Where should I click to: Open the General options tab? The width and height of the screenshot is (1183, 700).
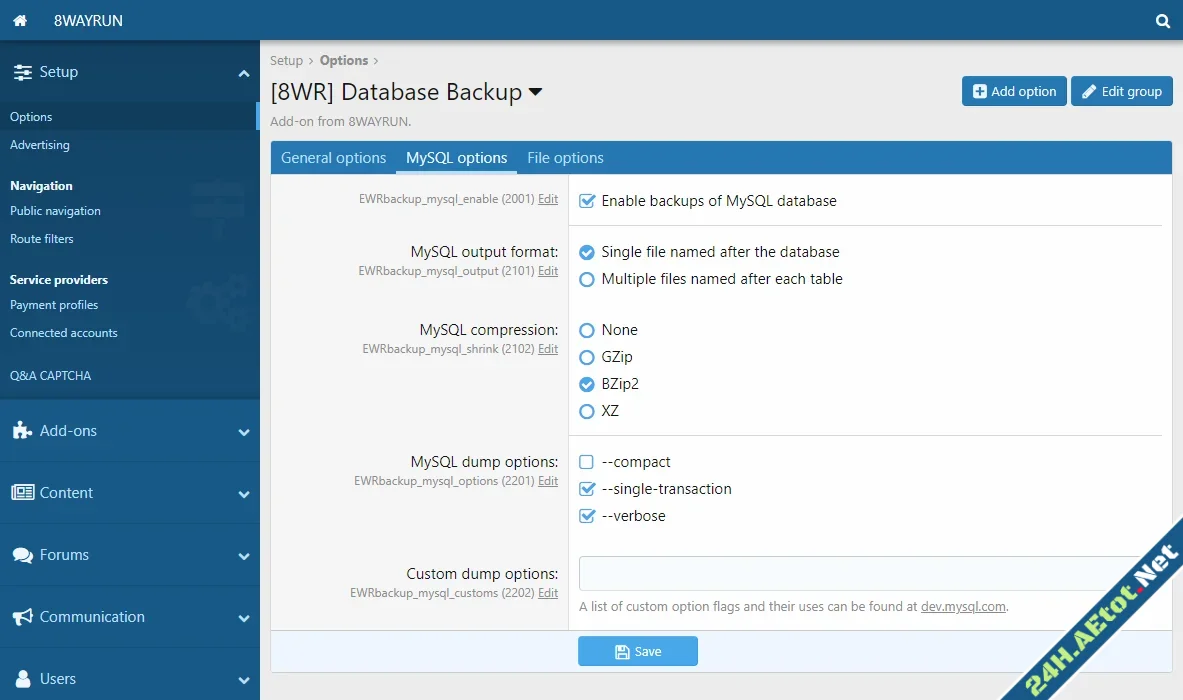pos(333,157)
